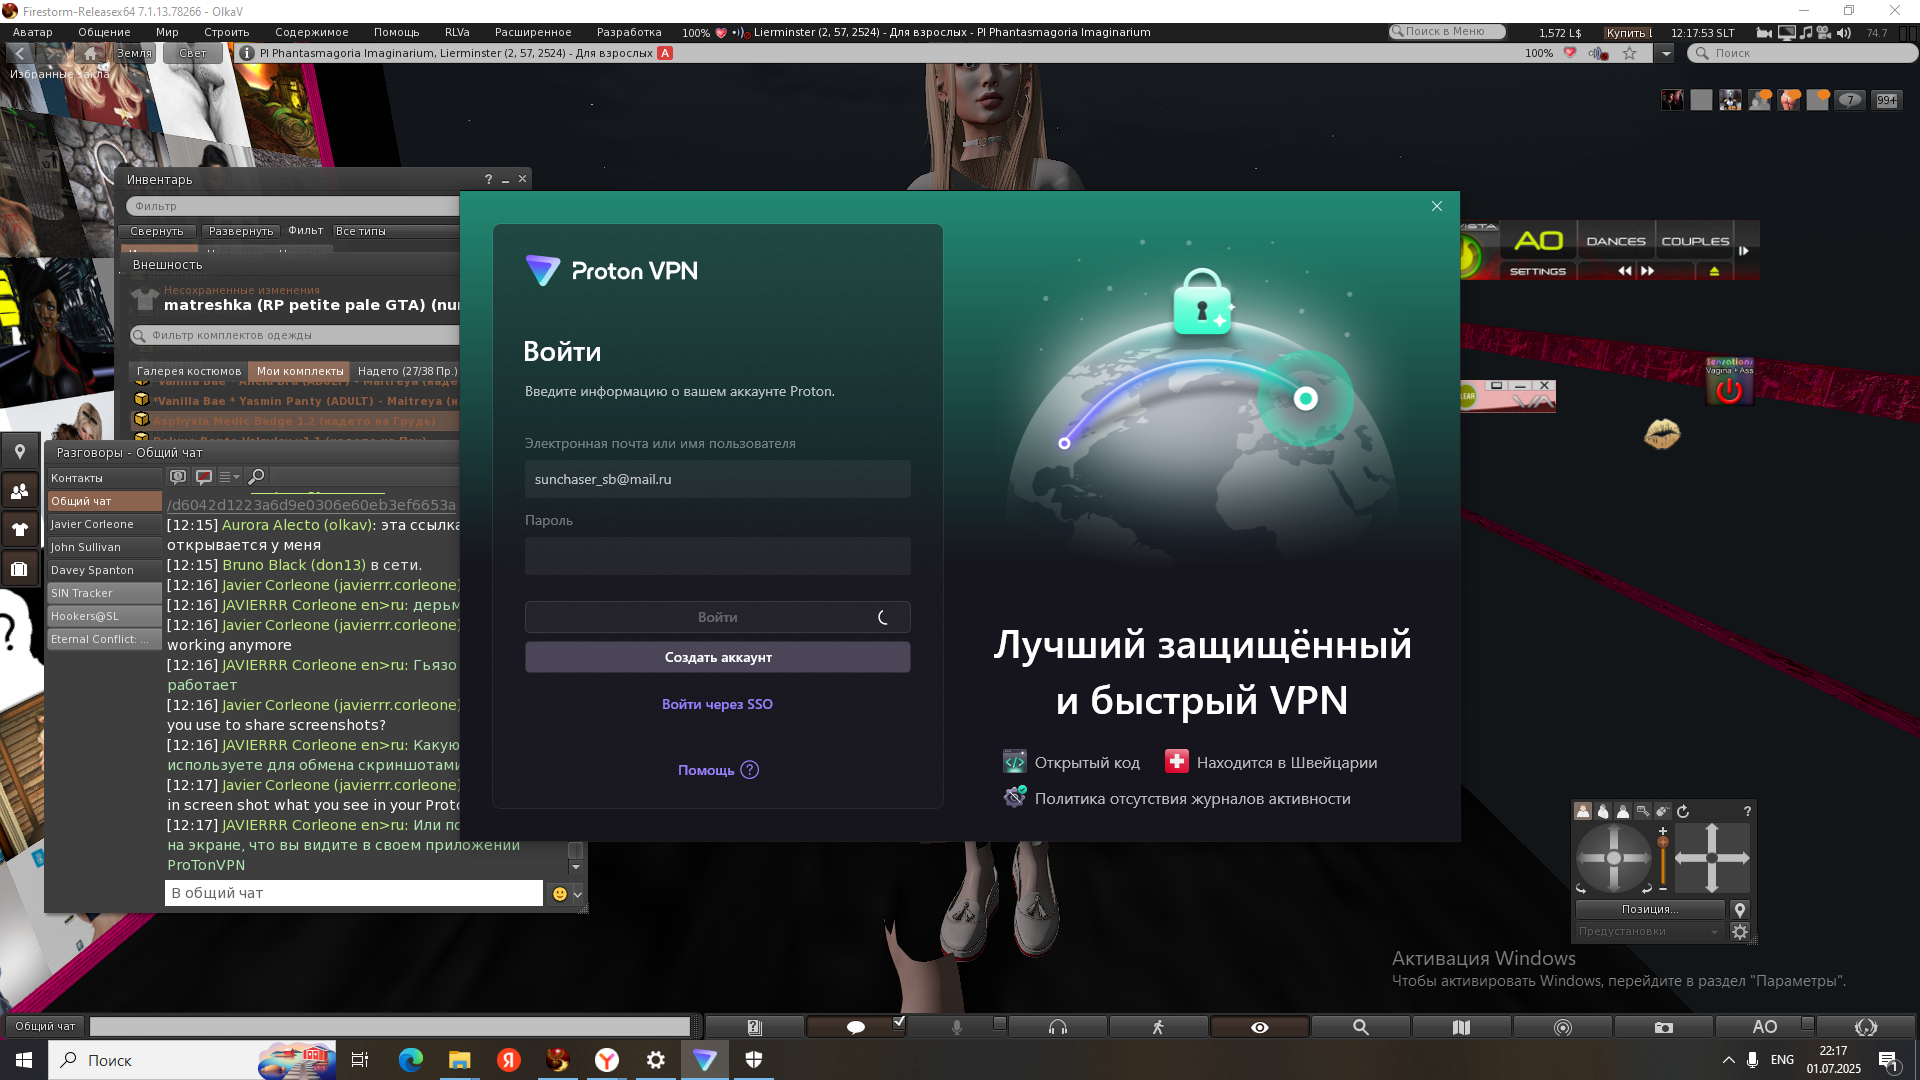Toggle the checkbox on the microphone toolbar button
The width and height of the screenshot is (1920, 1080).
coord(1000,1022)
